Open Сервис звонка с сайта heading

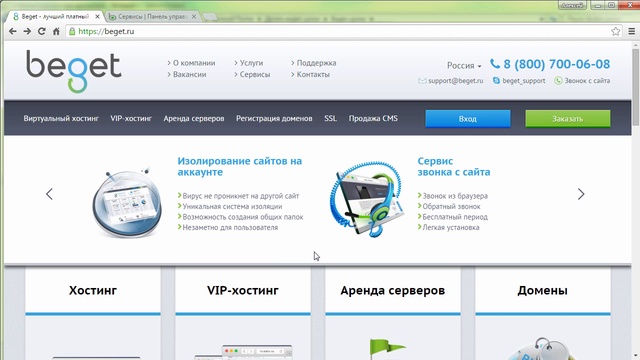tap(453, 167)
